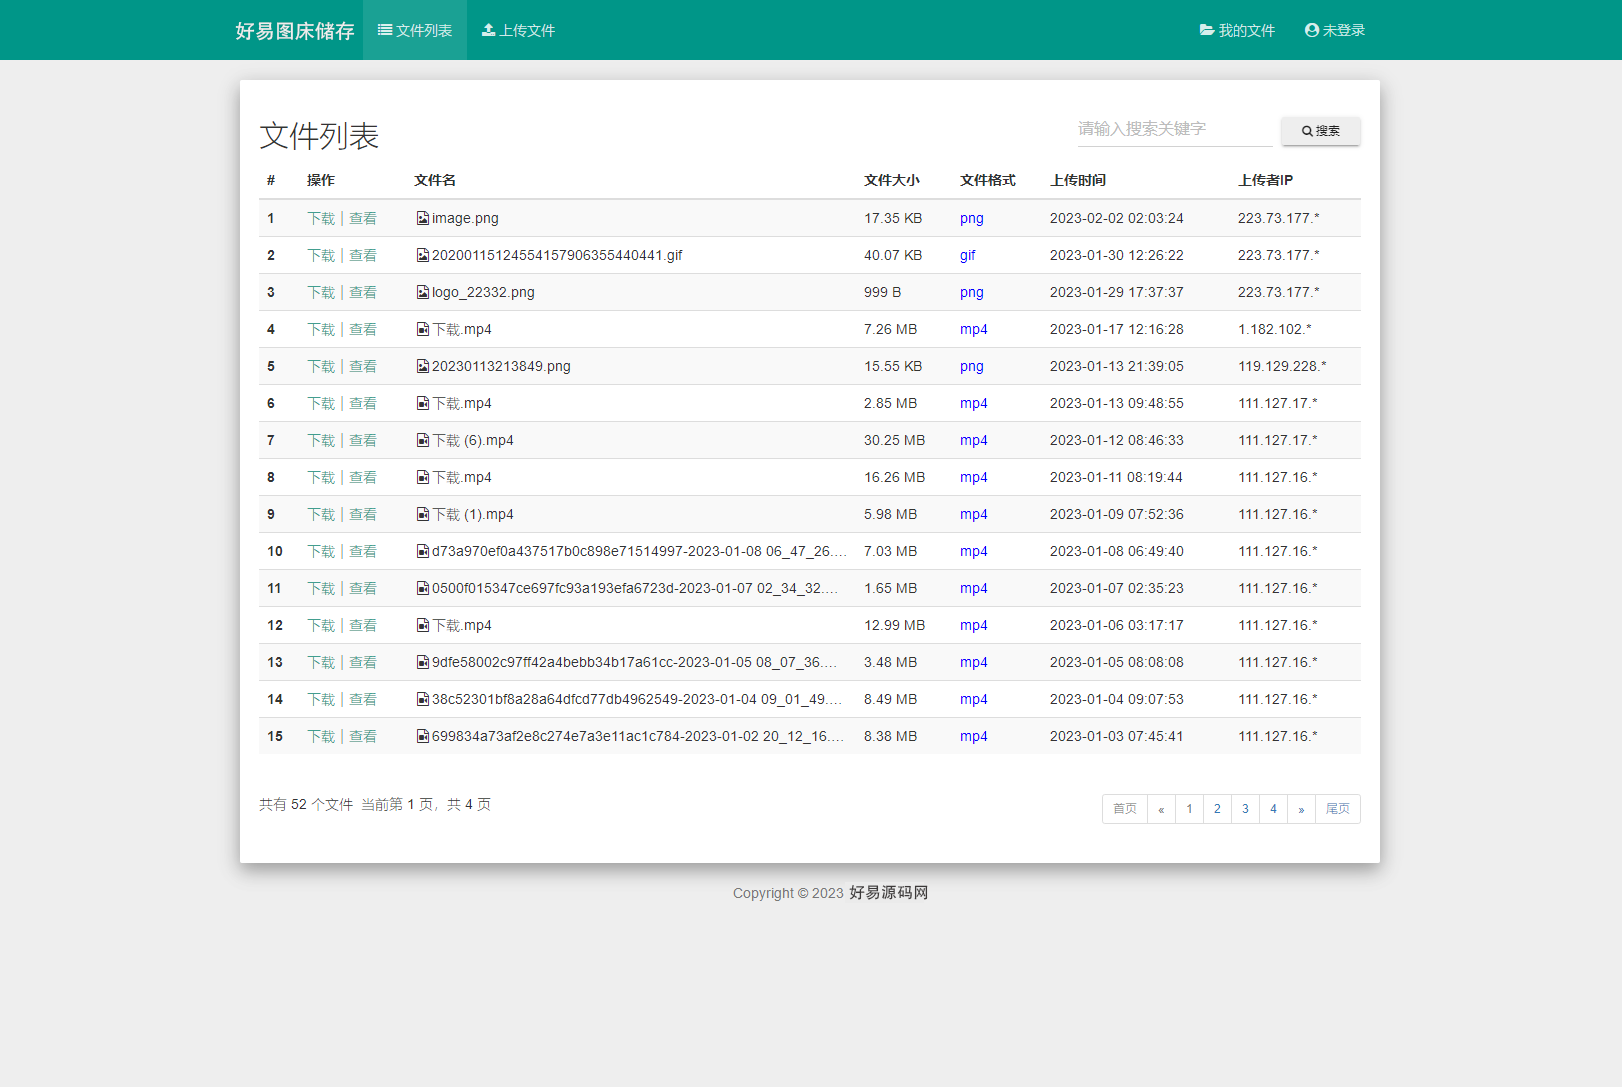Click the 共有 52 个文件 summary text
Screen dimensions: 1622x1087
pos(306,804)
